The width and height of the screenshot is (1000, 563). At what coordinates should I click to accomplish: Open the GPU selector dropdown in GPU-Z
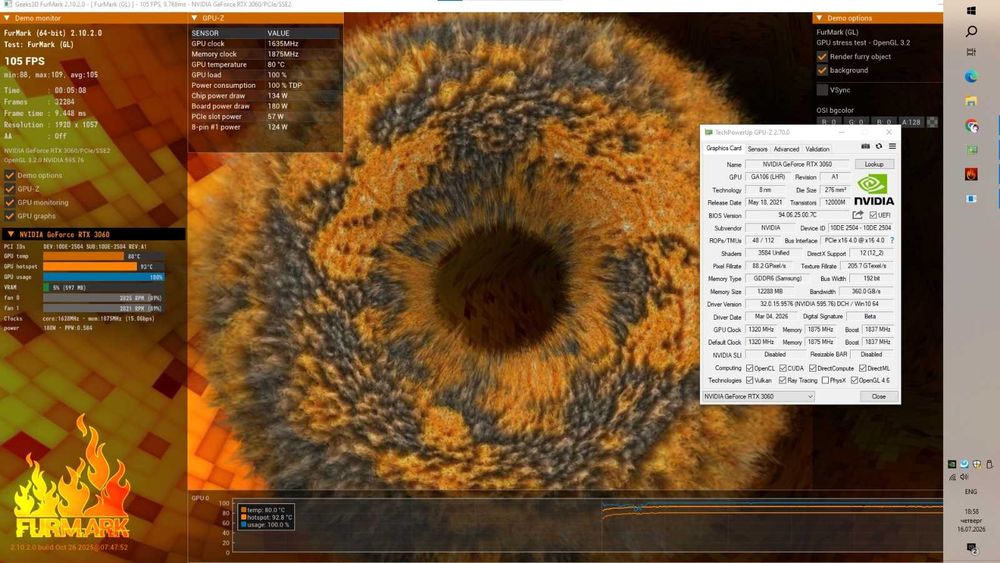pyautogui.click(x=758, y=397)
